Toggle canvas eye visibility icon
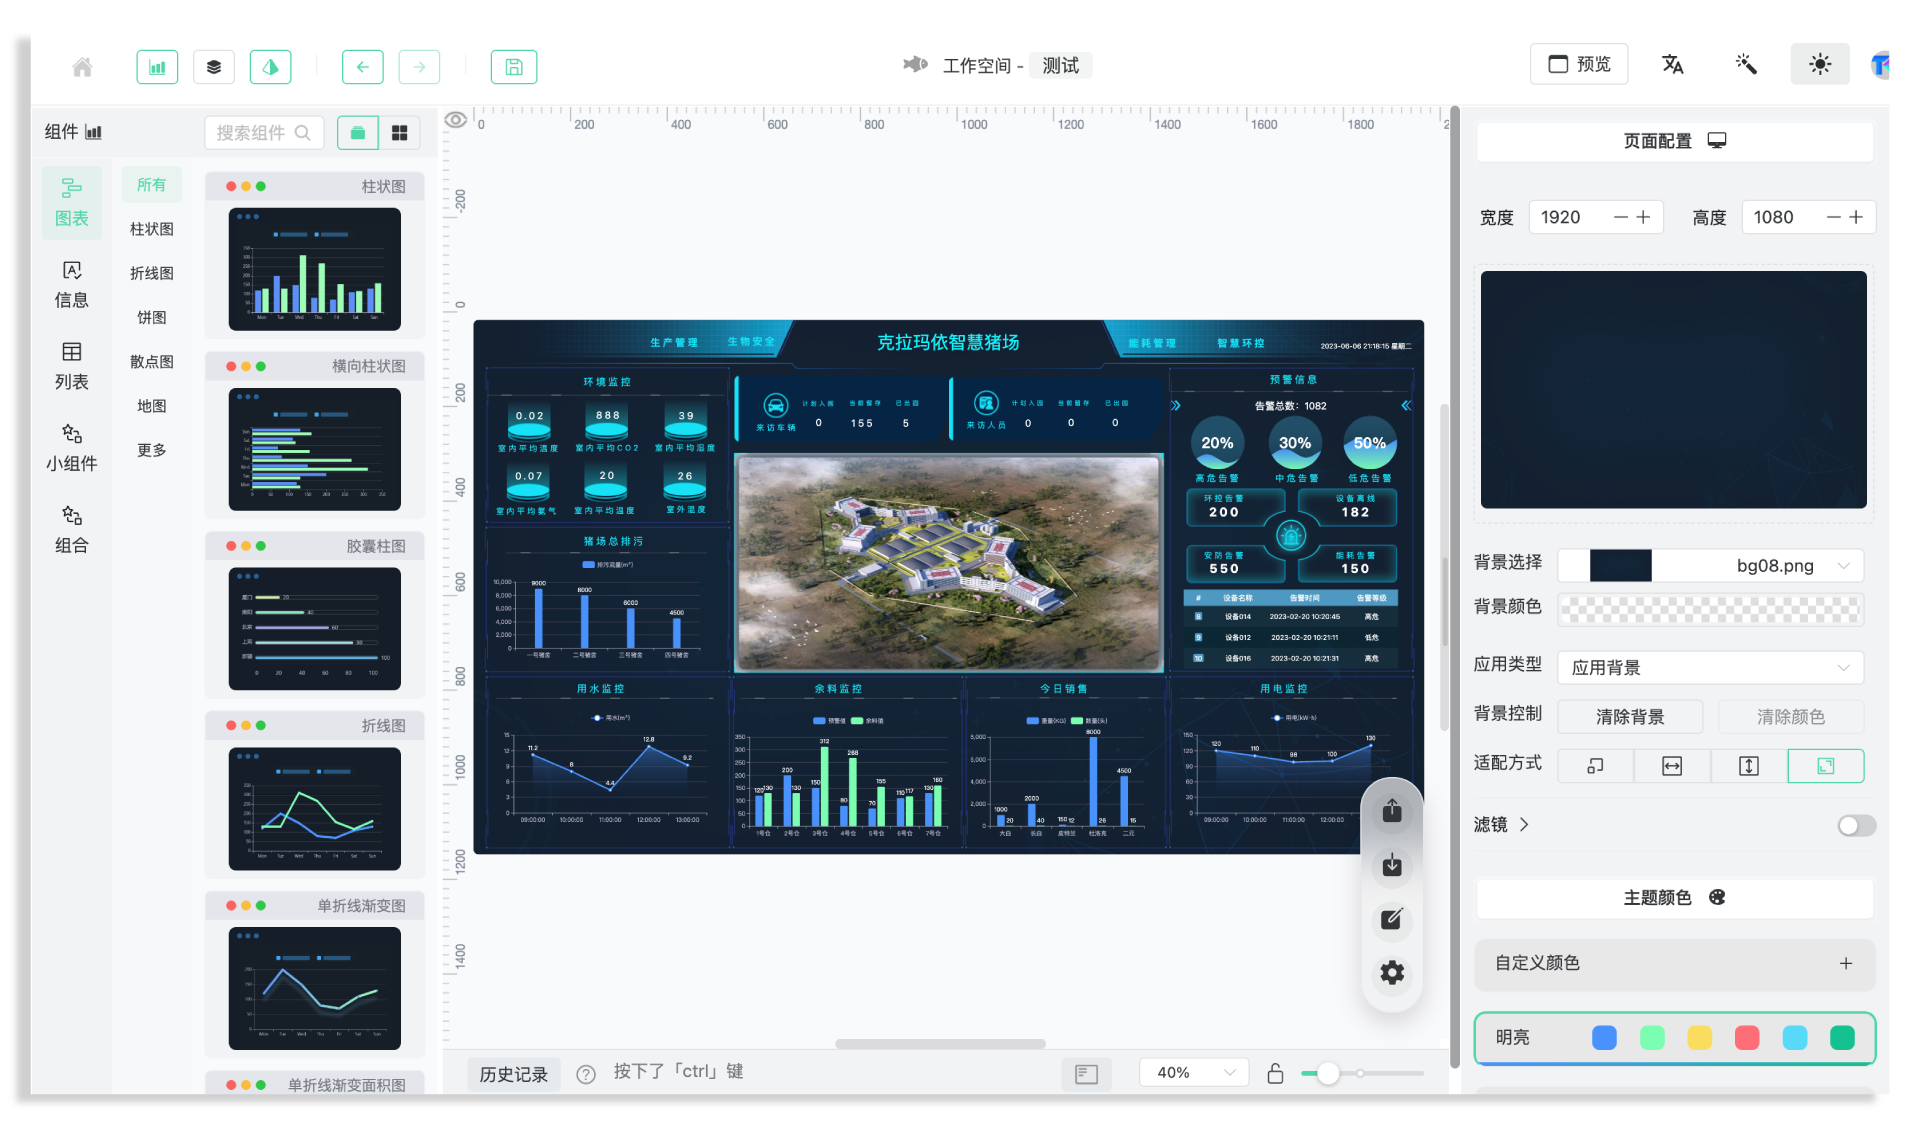 (x=456, y=120)
